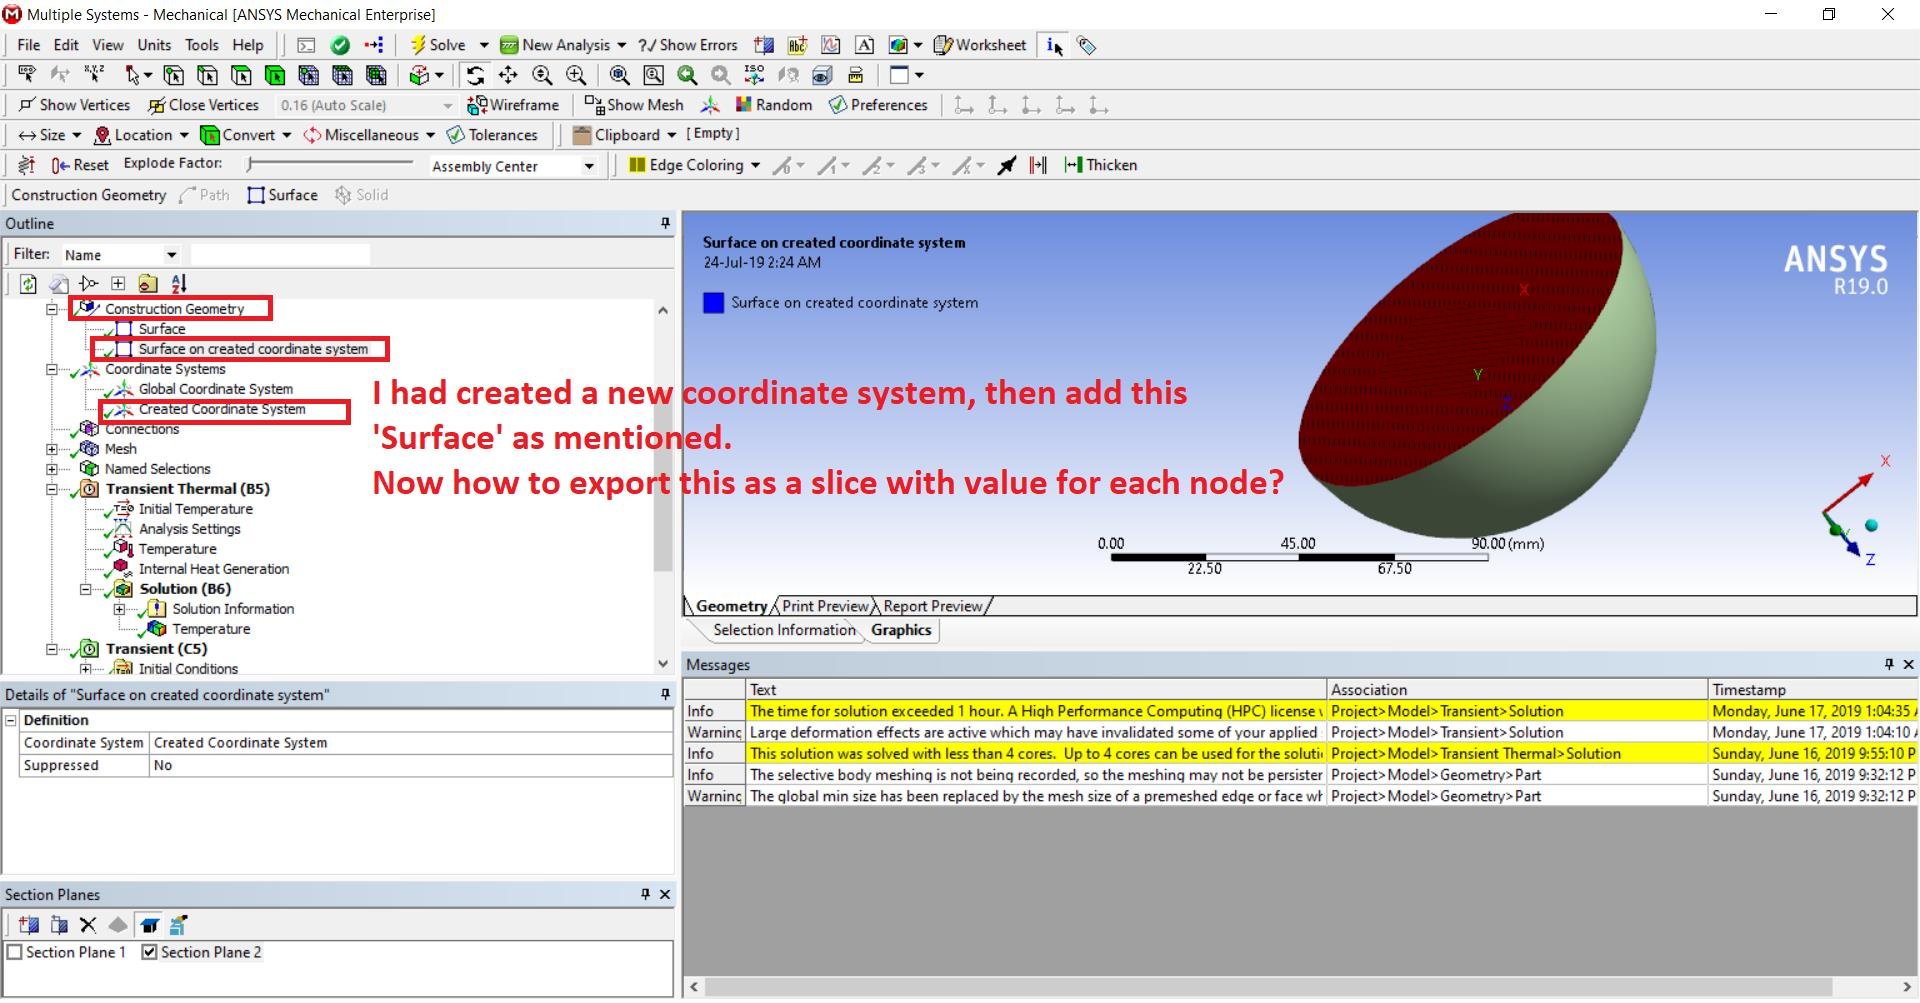The width and height of the screenshot is (1920, 1003).
Task: Enable Section Plane 1 checkbox
Action: point(15,953)
